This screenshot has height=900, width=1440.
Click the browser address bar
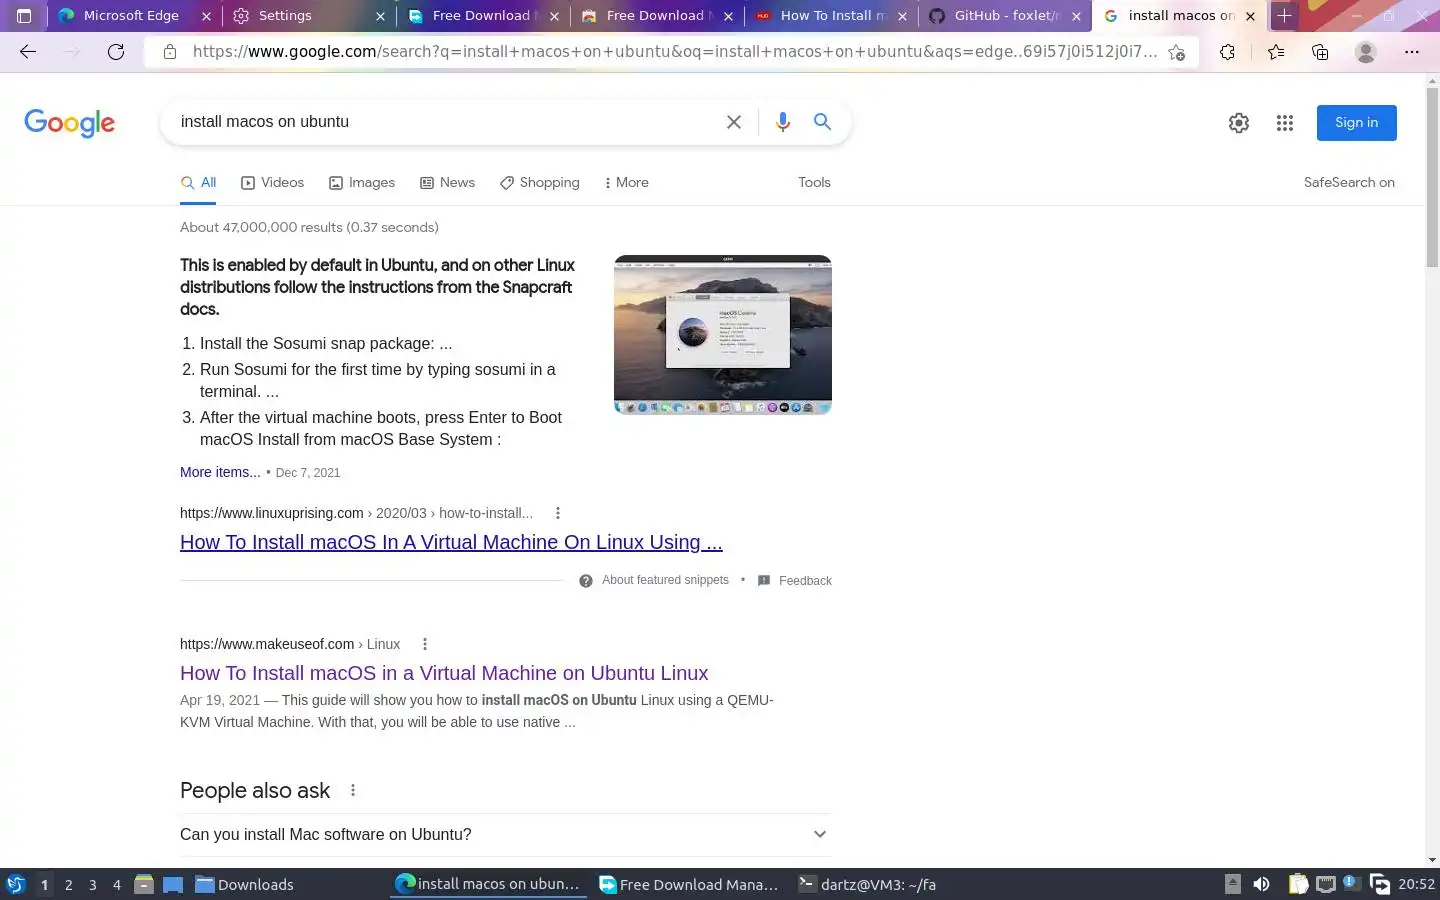pos(675,52)
